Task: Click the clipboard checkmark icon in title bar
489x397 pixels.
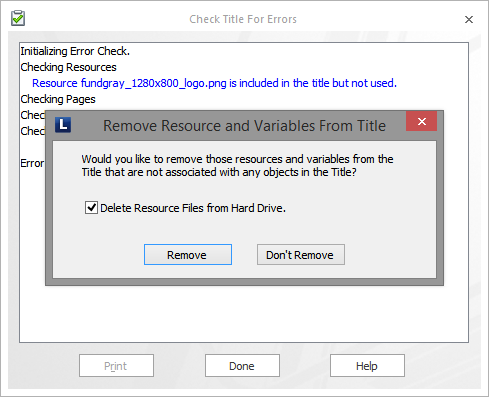Action: click(18, 18)
